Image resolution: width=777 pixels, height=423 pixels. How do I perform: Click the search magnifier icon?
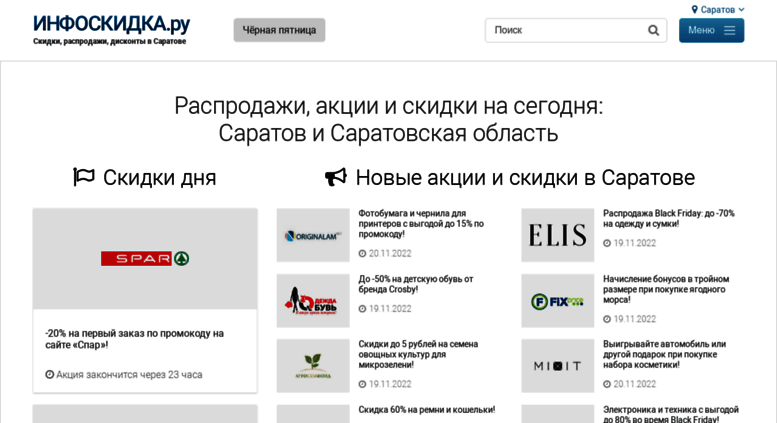[654, 30]
